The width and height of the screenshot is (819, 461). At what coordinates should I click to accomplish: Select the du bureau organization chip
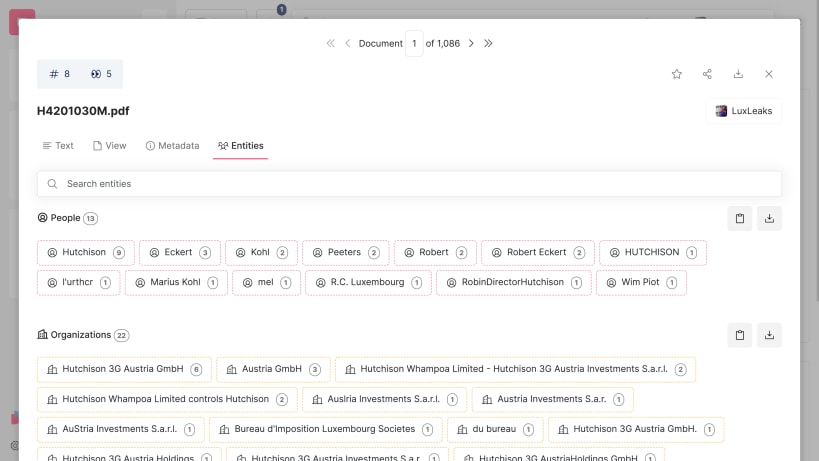tap(495, 429)
